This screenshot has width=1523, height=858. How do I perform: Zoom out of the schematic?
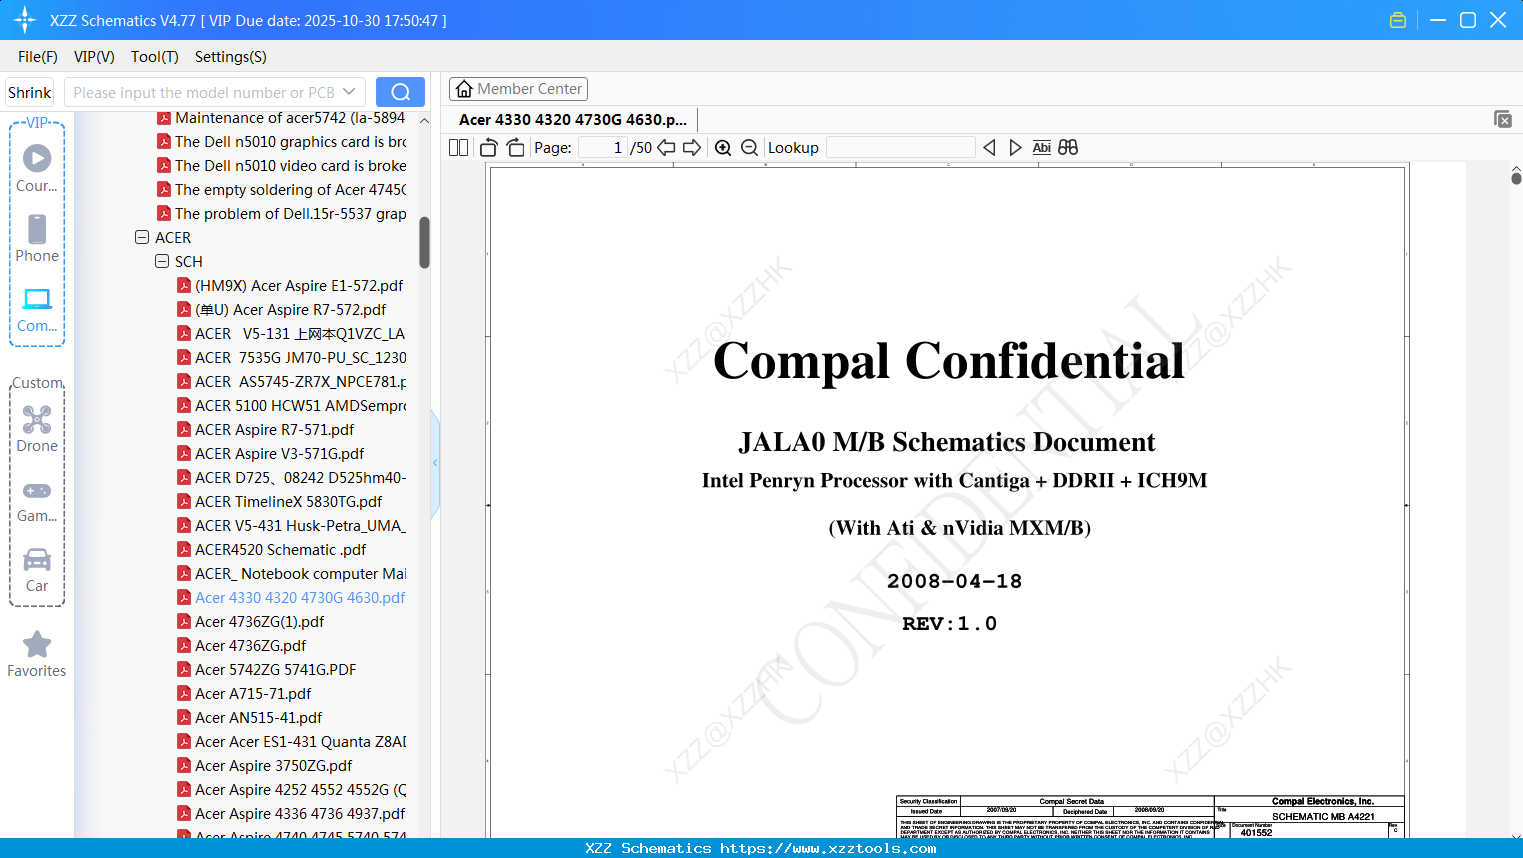(x=749, y=148)
